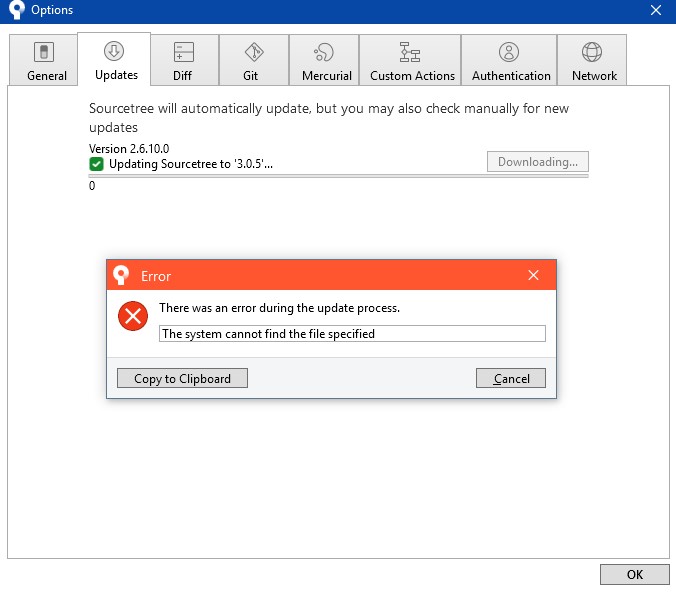Viewport: 676px width, 592px height.
Task: Open the Network tab
Action: point(592,60)
